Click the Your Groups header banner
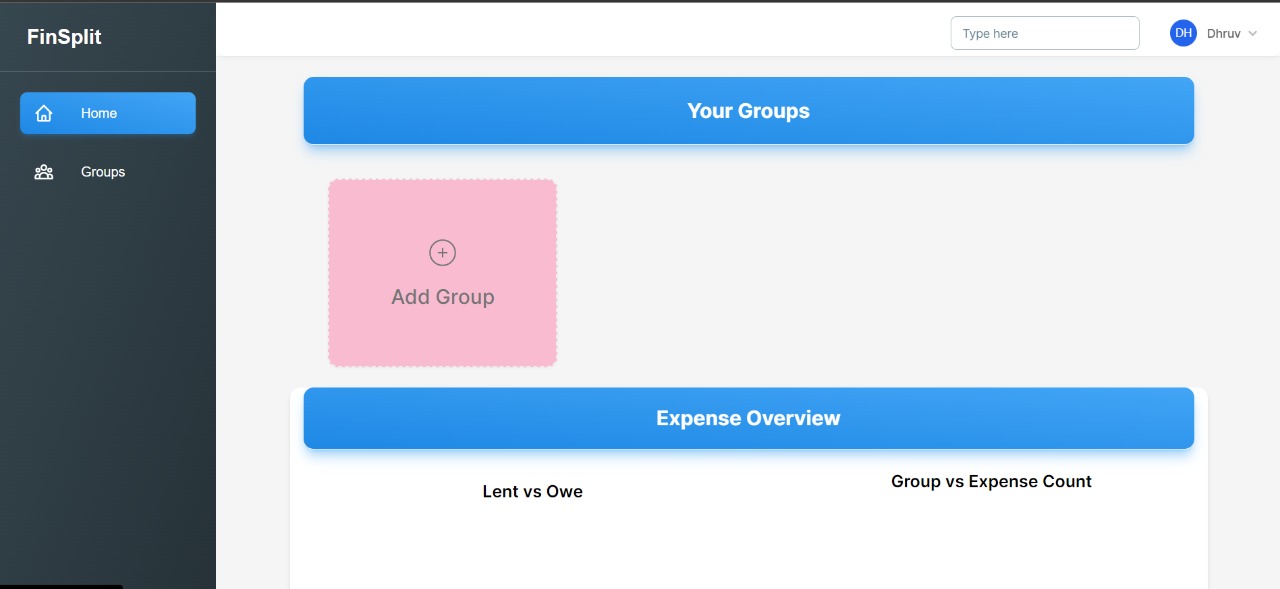The width and height of the screenshot is (1280, 589). [748, 110]
